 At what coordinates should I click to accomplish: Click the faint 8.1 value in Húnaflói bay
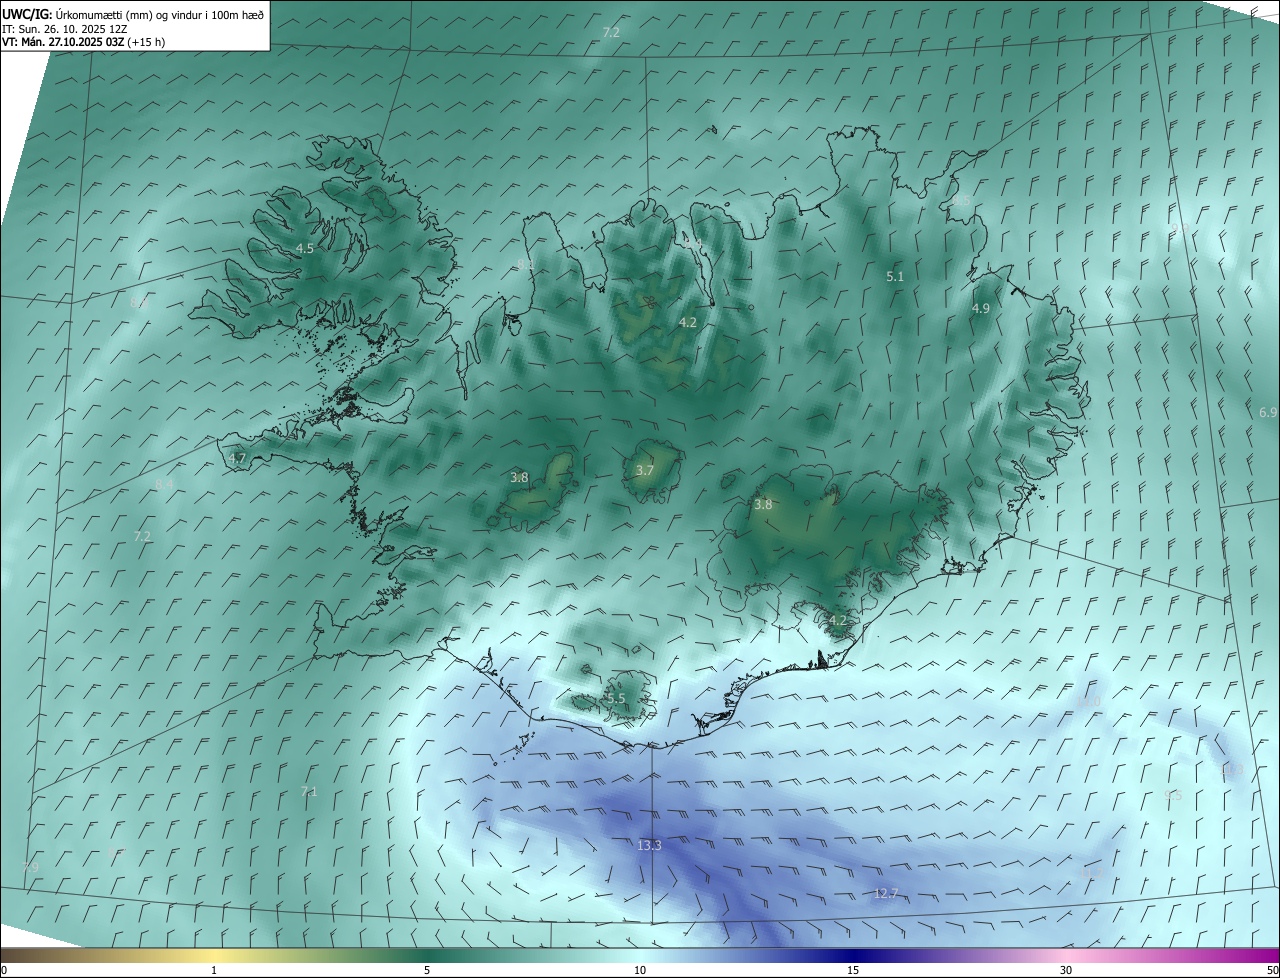point(525,264)
